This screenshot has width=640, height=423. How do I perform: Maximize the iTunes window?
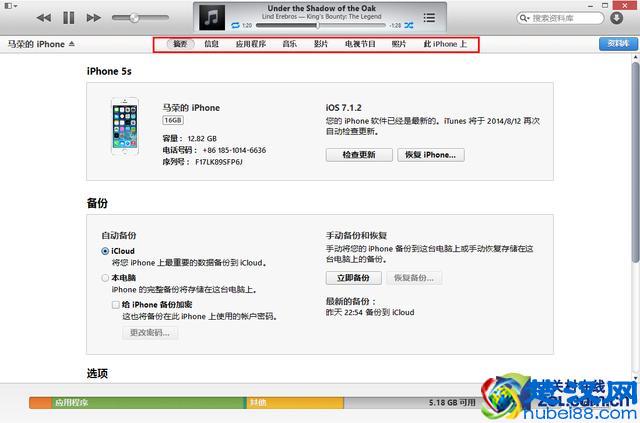point(605,6)
